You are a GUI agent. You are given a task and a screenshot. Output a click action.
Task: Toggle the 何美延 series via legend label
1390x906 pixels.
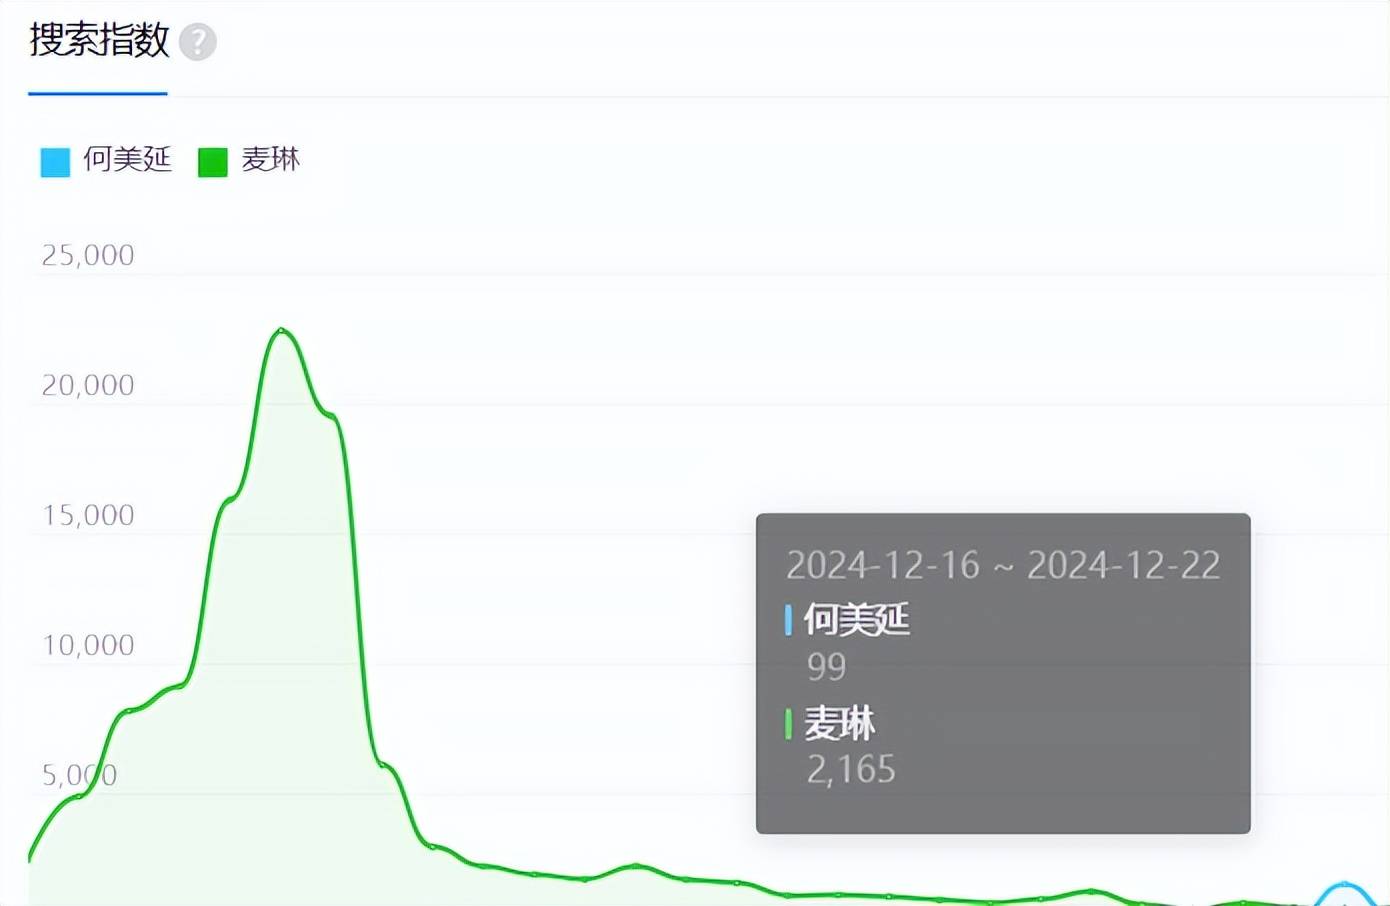tap(127, 160)
